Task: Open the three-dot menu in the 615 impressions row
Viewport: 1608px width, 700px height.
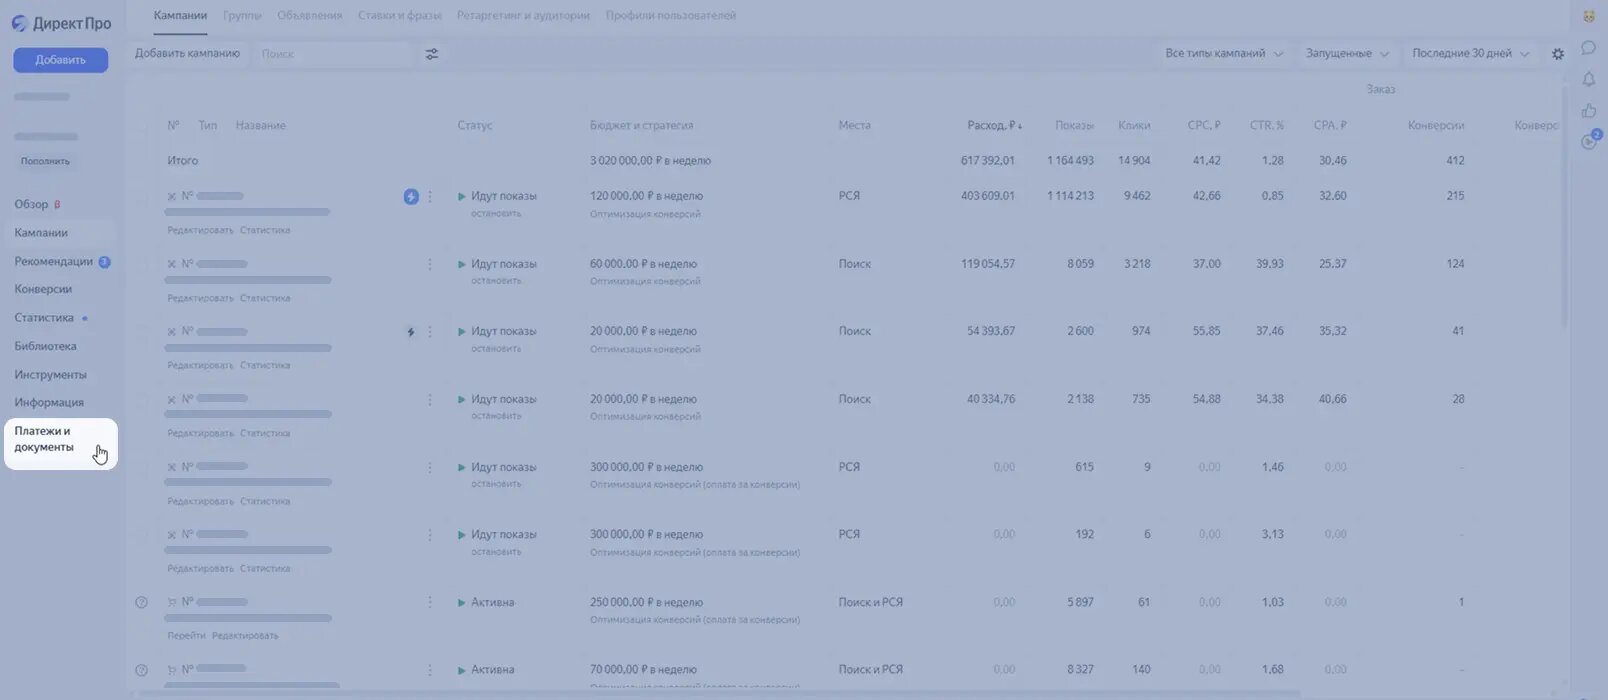Action: (430, 467)
